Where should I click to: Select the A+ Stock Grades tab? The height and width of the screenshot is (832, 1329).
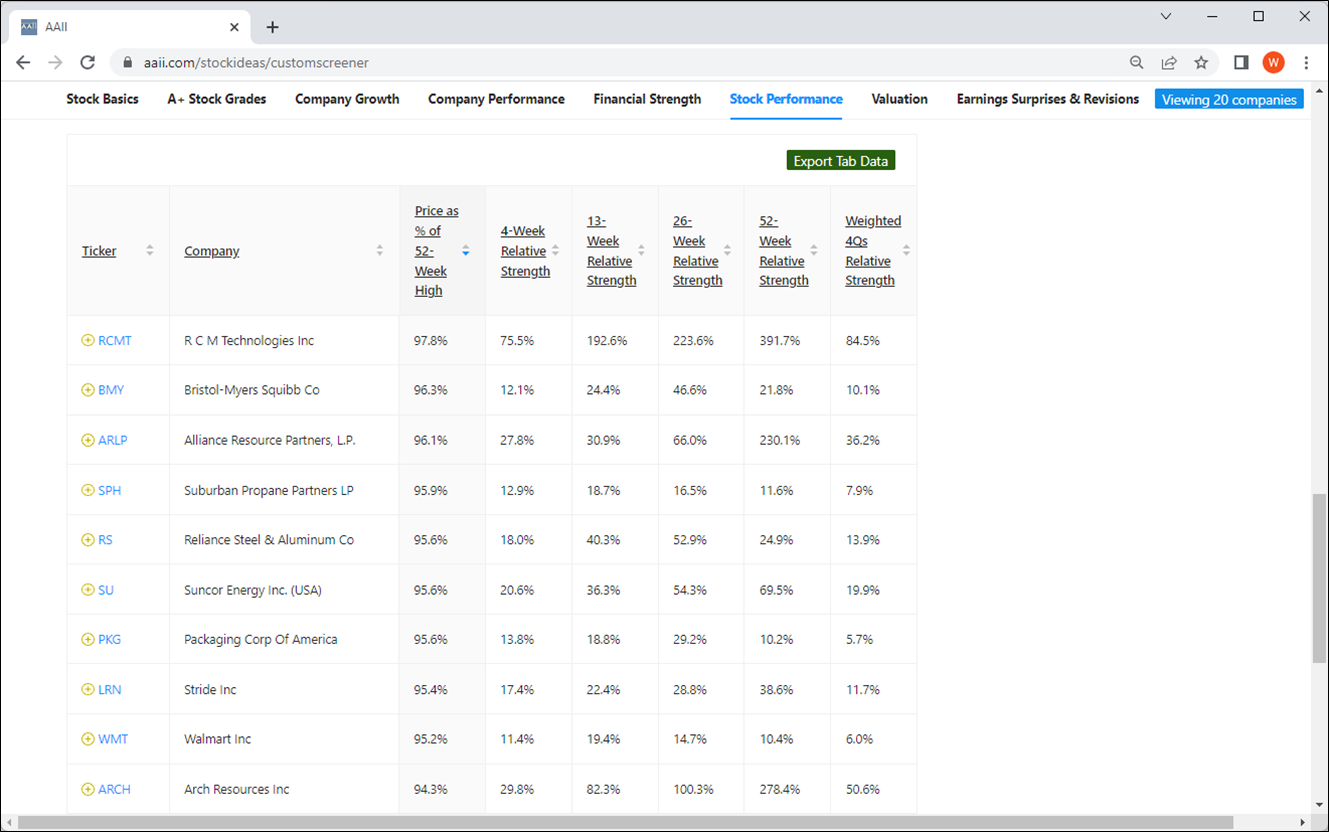pos(217,99)
